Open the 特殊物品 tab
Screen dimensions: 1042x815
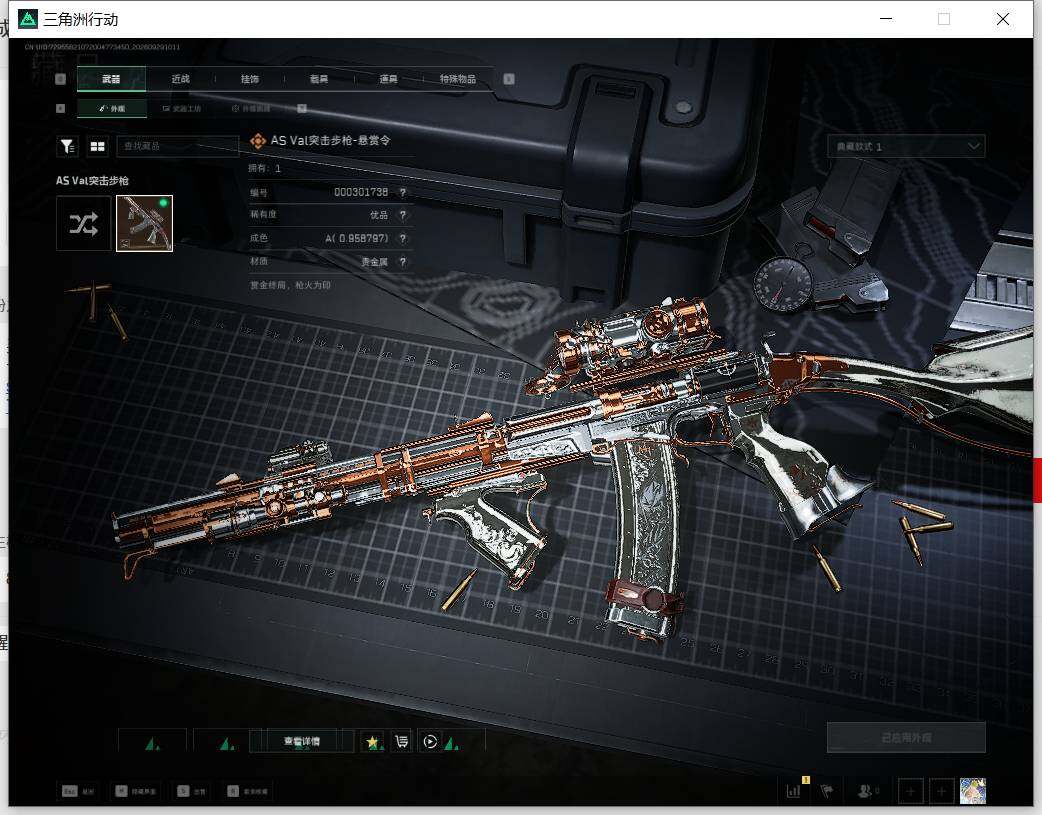[458, 79]
